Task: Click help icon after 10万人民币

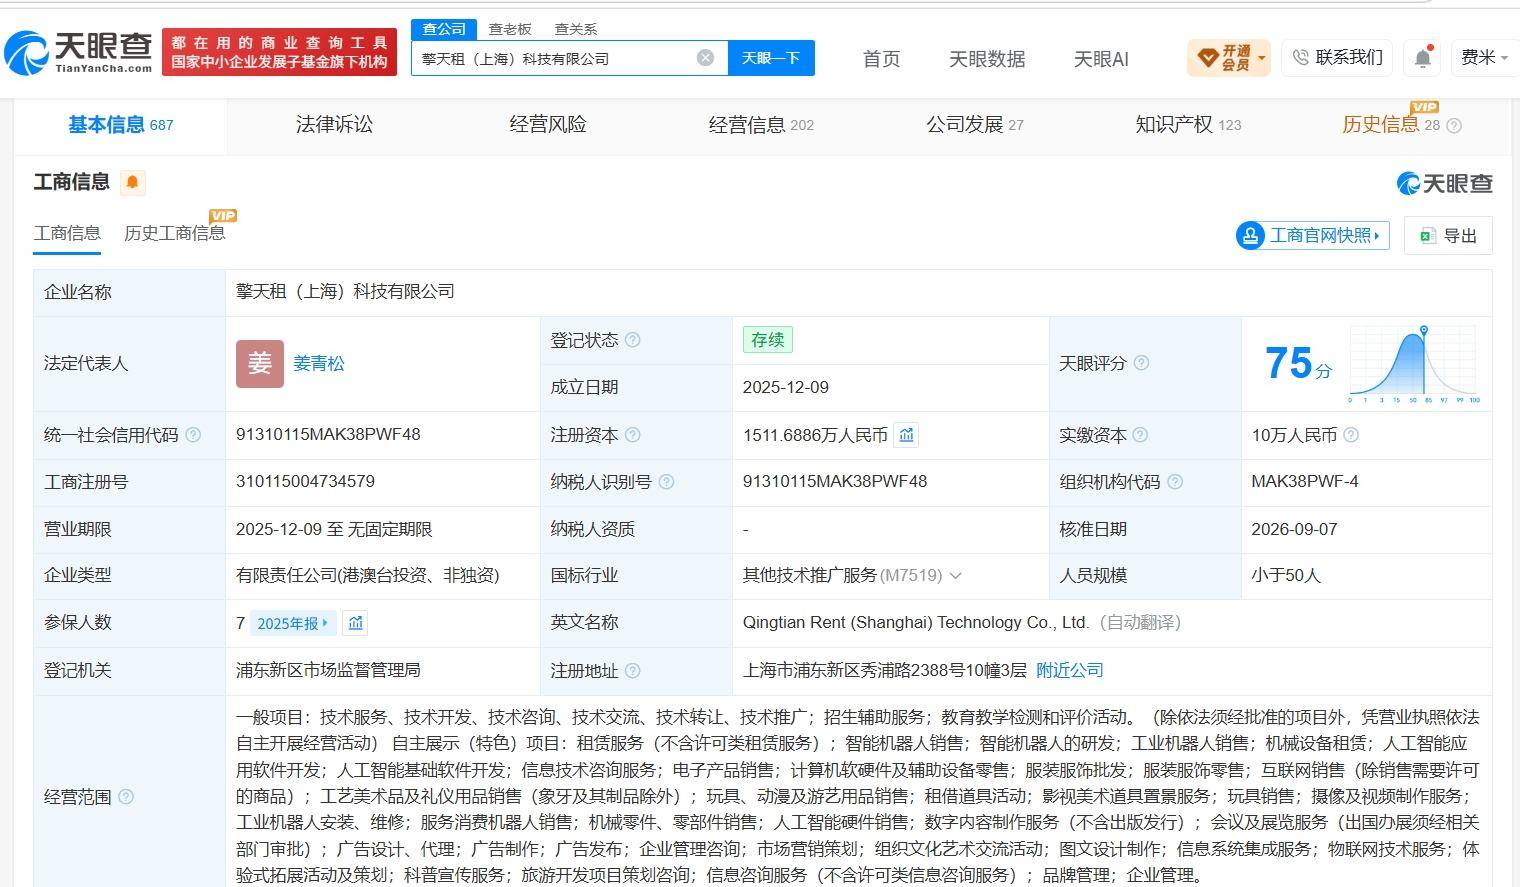Action: [x=1351, y=435]
